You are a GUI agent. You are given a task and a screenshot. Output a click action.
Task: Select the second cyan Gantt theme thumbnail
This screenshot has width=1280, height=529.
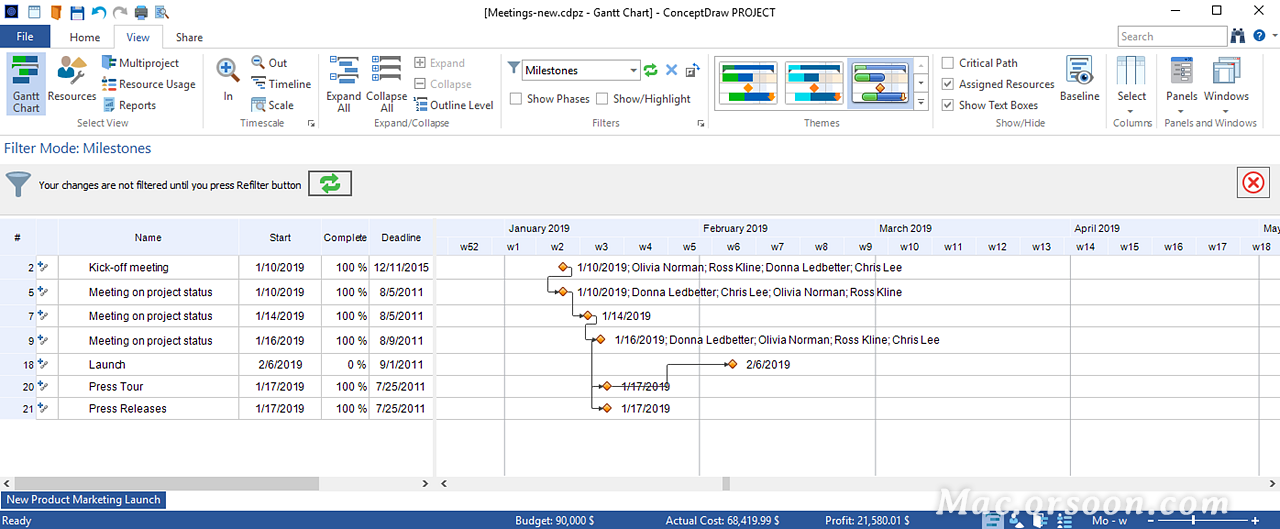coord(815,83)
